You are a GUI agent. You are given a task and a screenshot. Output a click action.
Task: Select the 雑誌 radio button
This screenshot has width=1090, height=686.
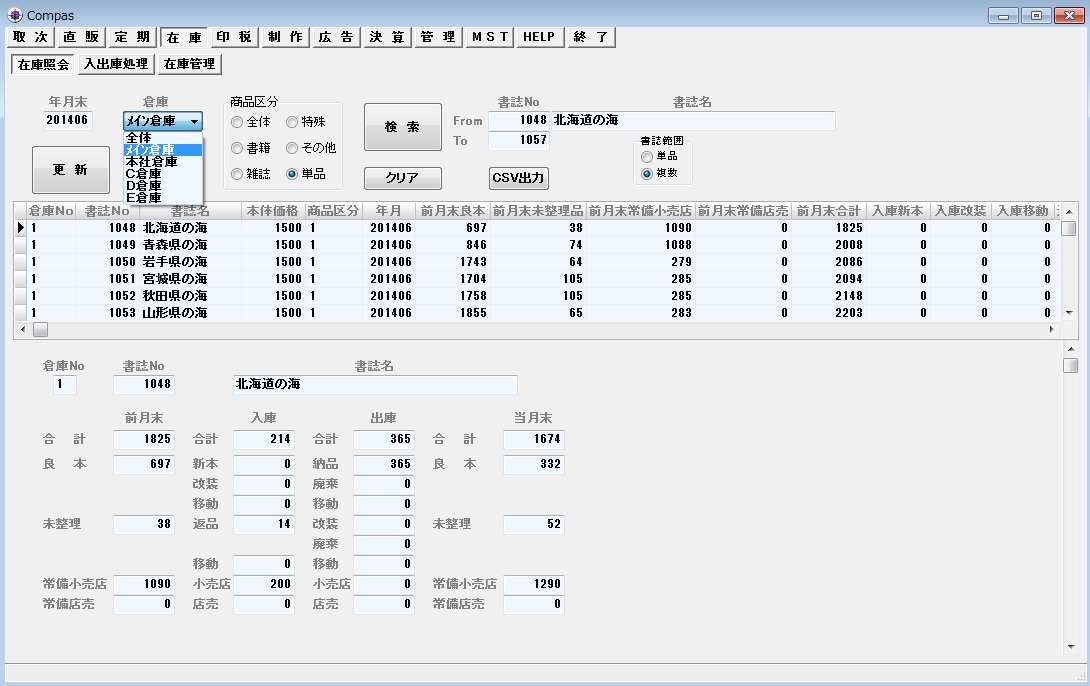tap(237, 174)
